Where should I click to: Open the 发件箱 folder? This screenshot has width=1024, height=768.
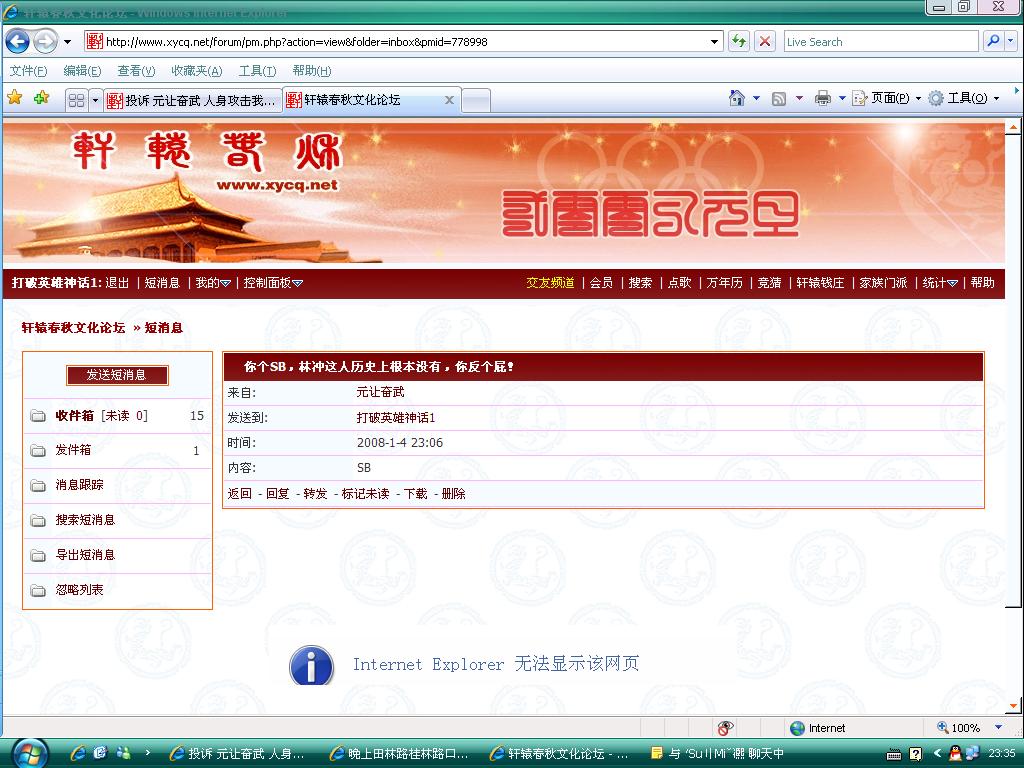[x=73, y=450]
